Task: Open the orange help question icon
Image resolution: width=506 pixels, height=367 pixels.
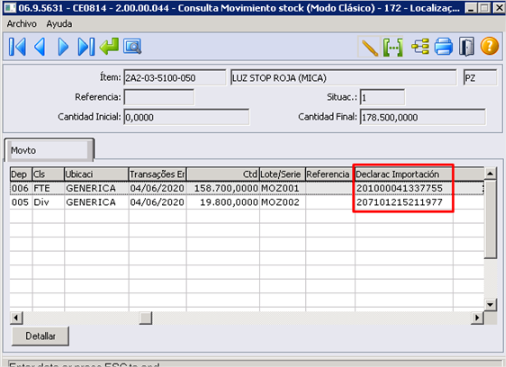Action: pyautogui.click(x=489, y=46)
